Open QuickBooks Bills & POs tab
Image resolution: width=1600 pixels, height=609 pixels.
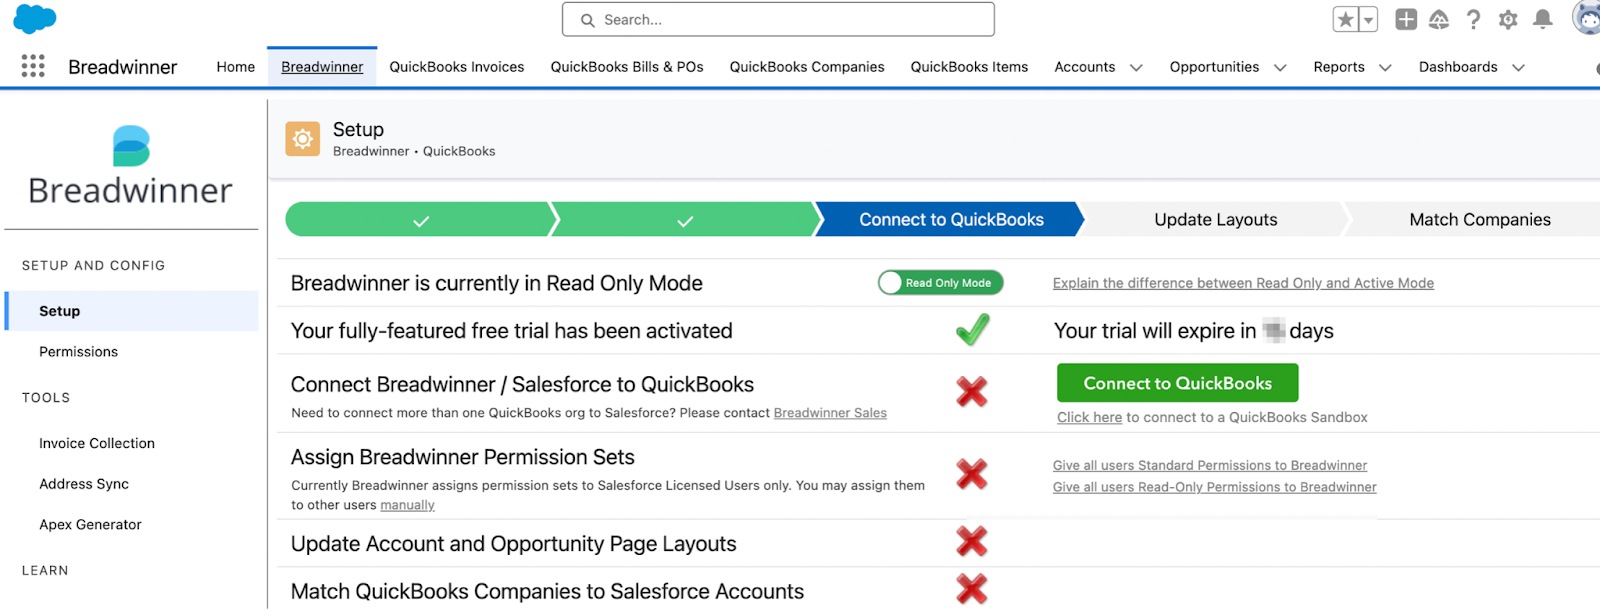(x=627, y=67)
